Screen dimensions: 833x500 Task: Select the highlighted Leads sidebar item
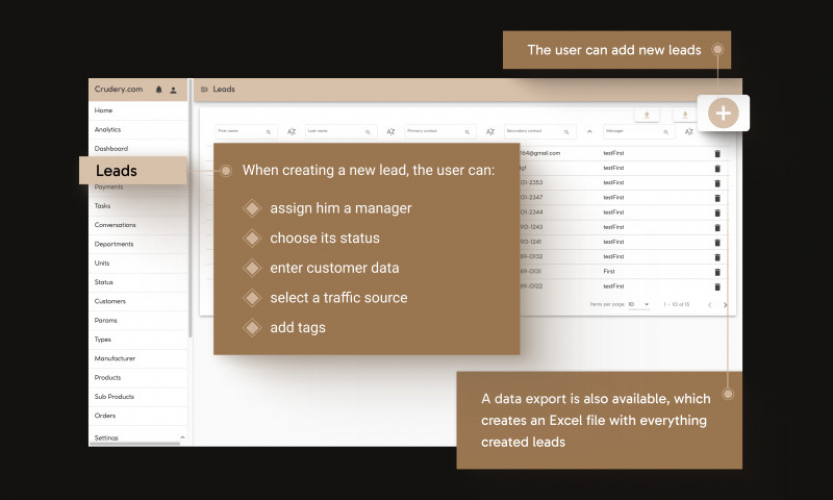click(x=133, y=171)
